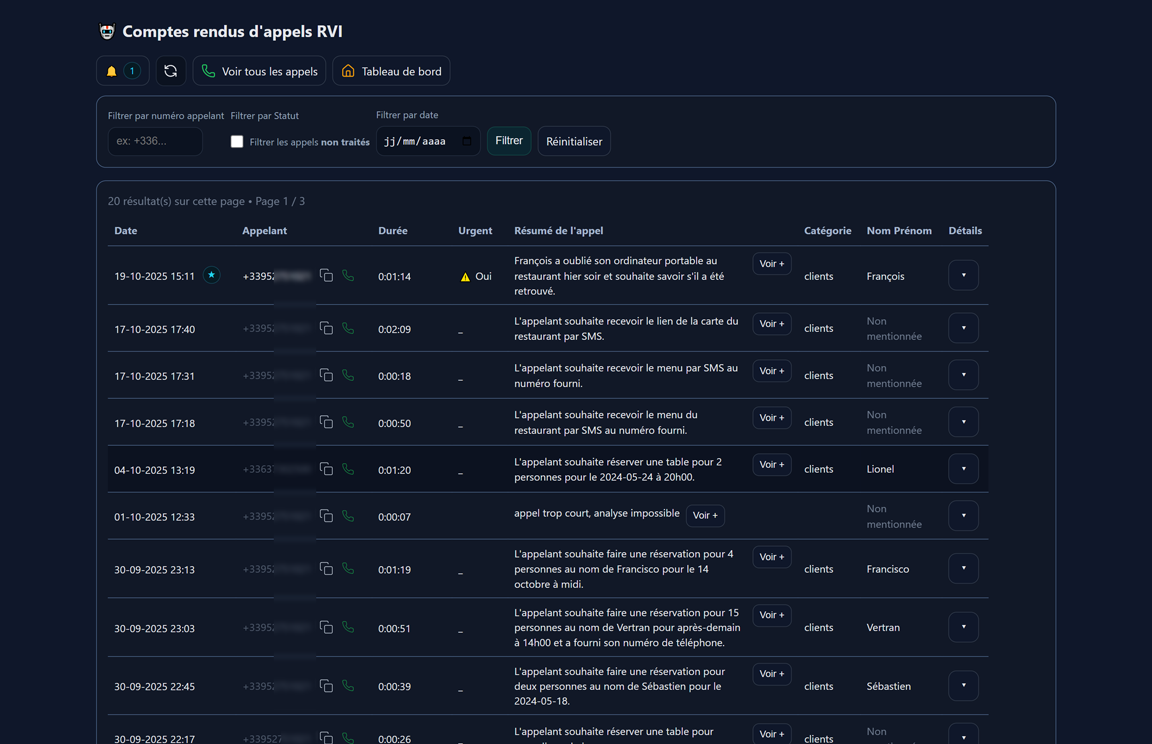Open the Tableau de bord page
Image resolution: width=1152 pixels, height=744 pixels.
click(x=391, y=72)
